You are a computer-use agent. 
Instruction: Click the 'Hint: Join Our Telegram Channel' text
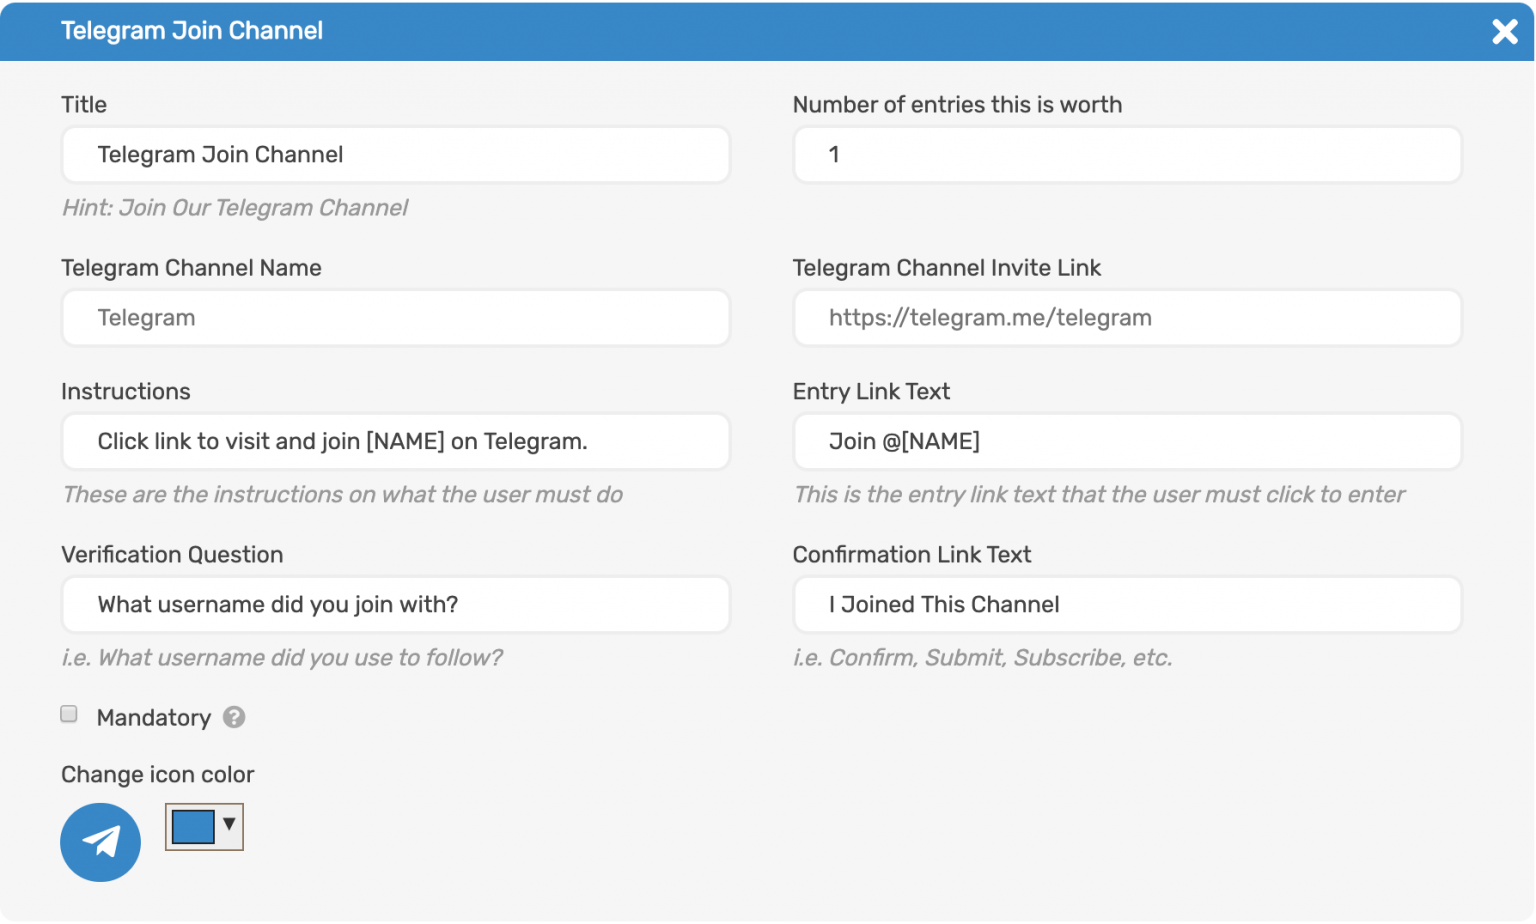coord(235,208)
